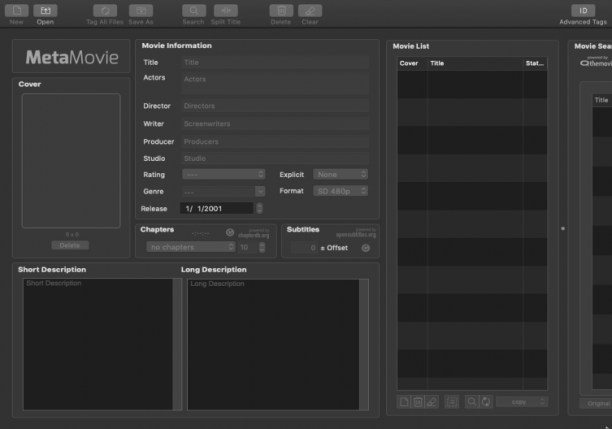Open the Original dropdown in Movie Search

point(596,403)
